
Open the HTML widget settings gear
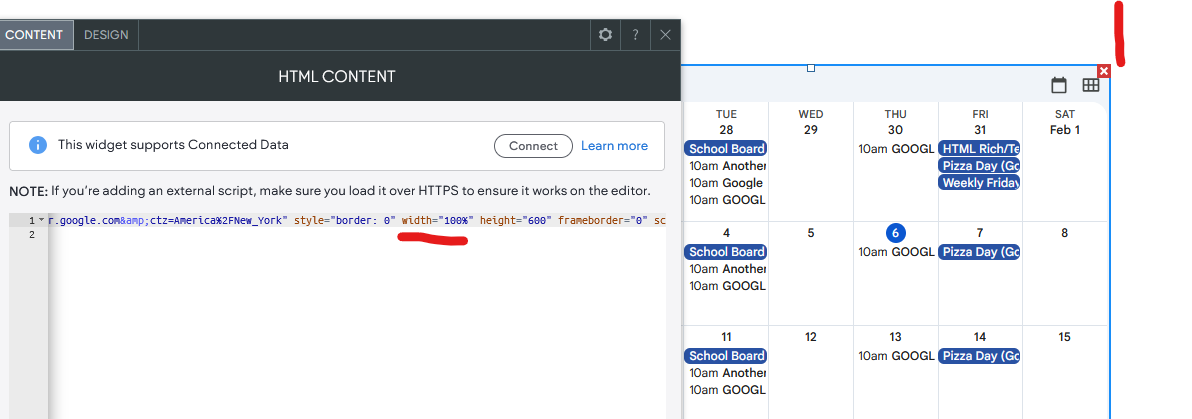click(x=605, y=35)
